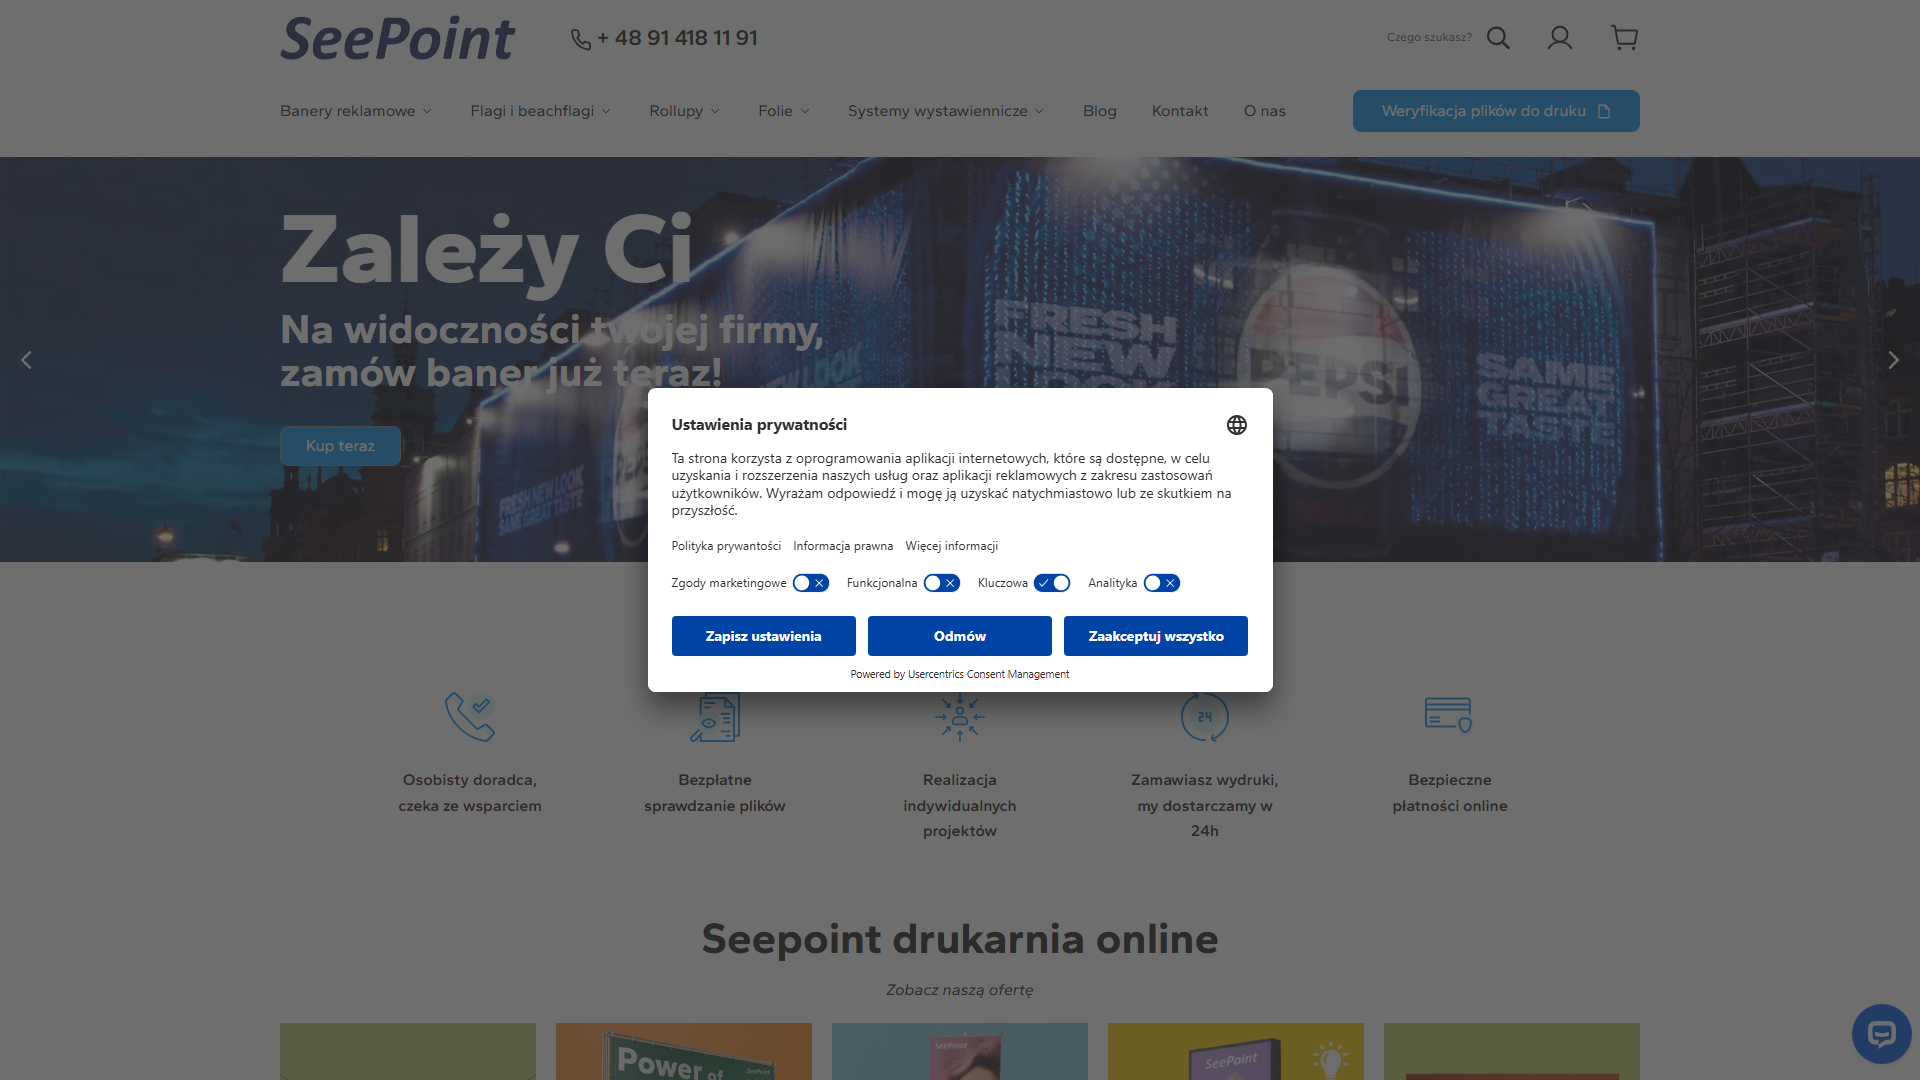
Task: Expand Folie menu
Action: pyautogui.click(x=784, y=111)
